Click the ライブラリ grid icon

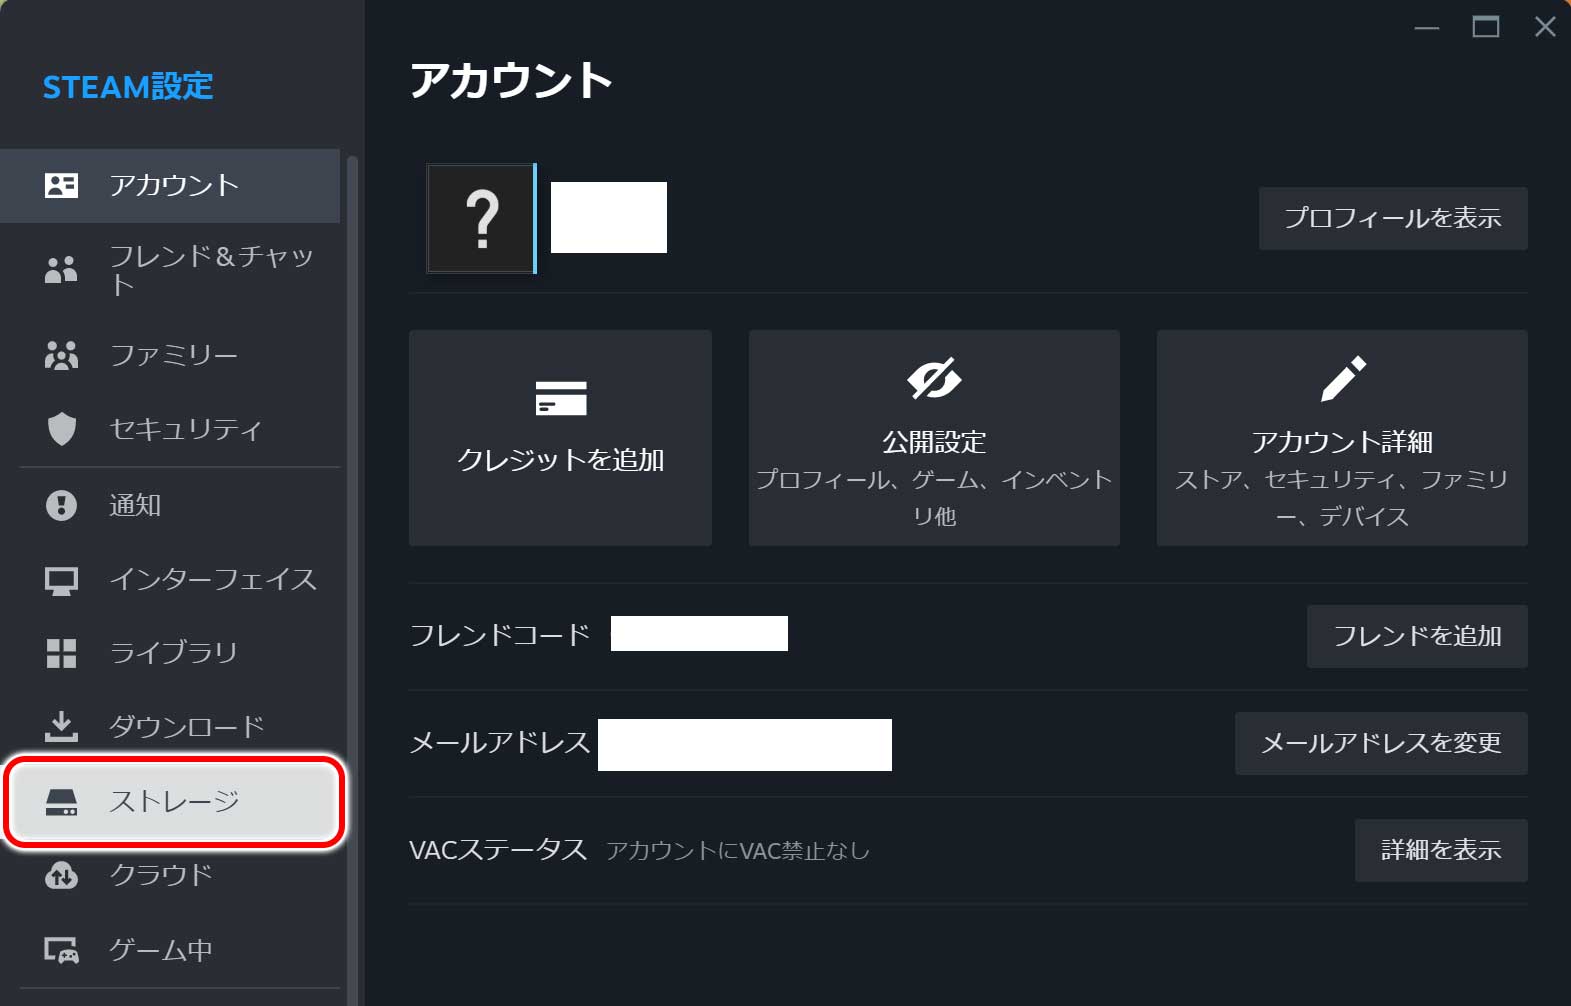(x=61, y=653)
